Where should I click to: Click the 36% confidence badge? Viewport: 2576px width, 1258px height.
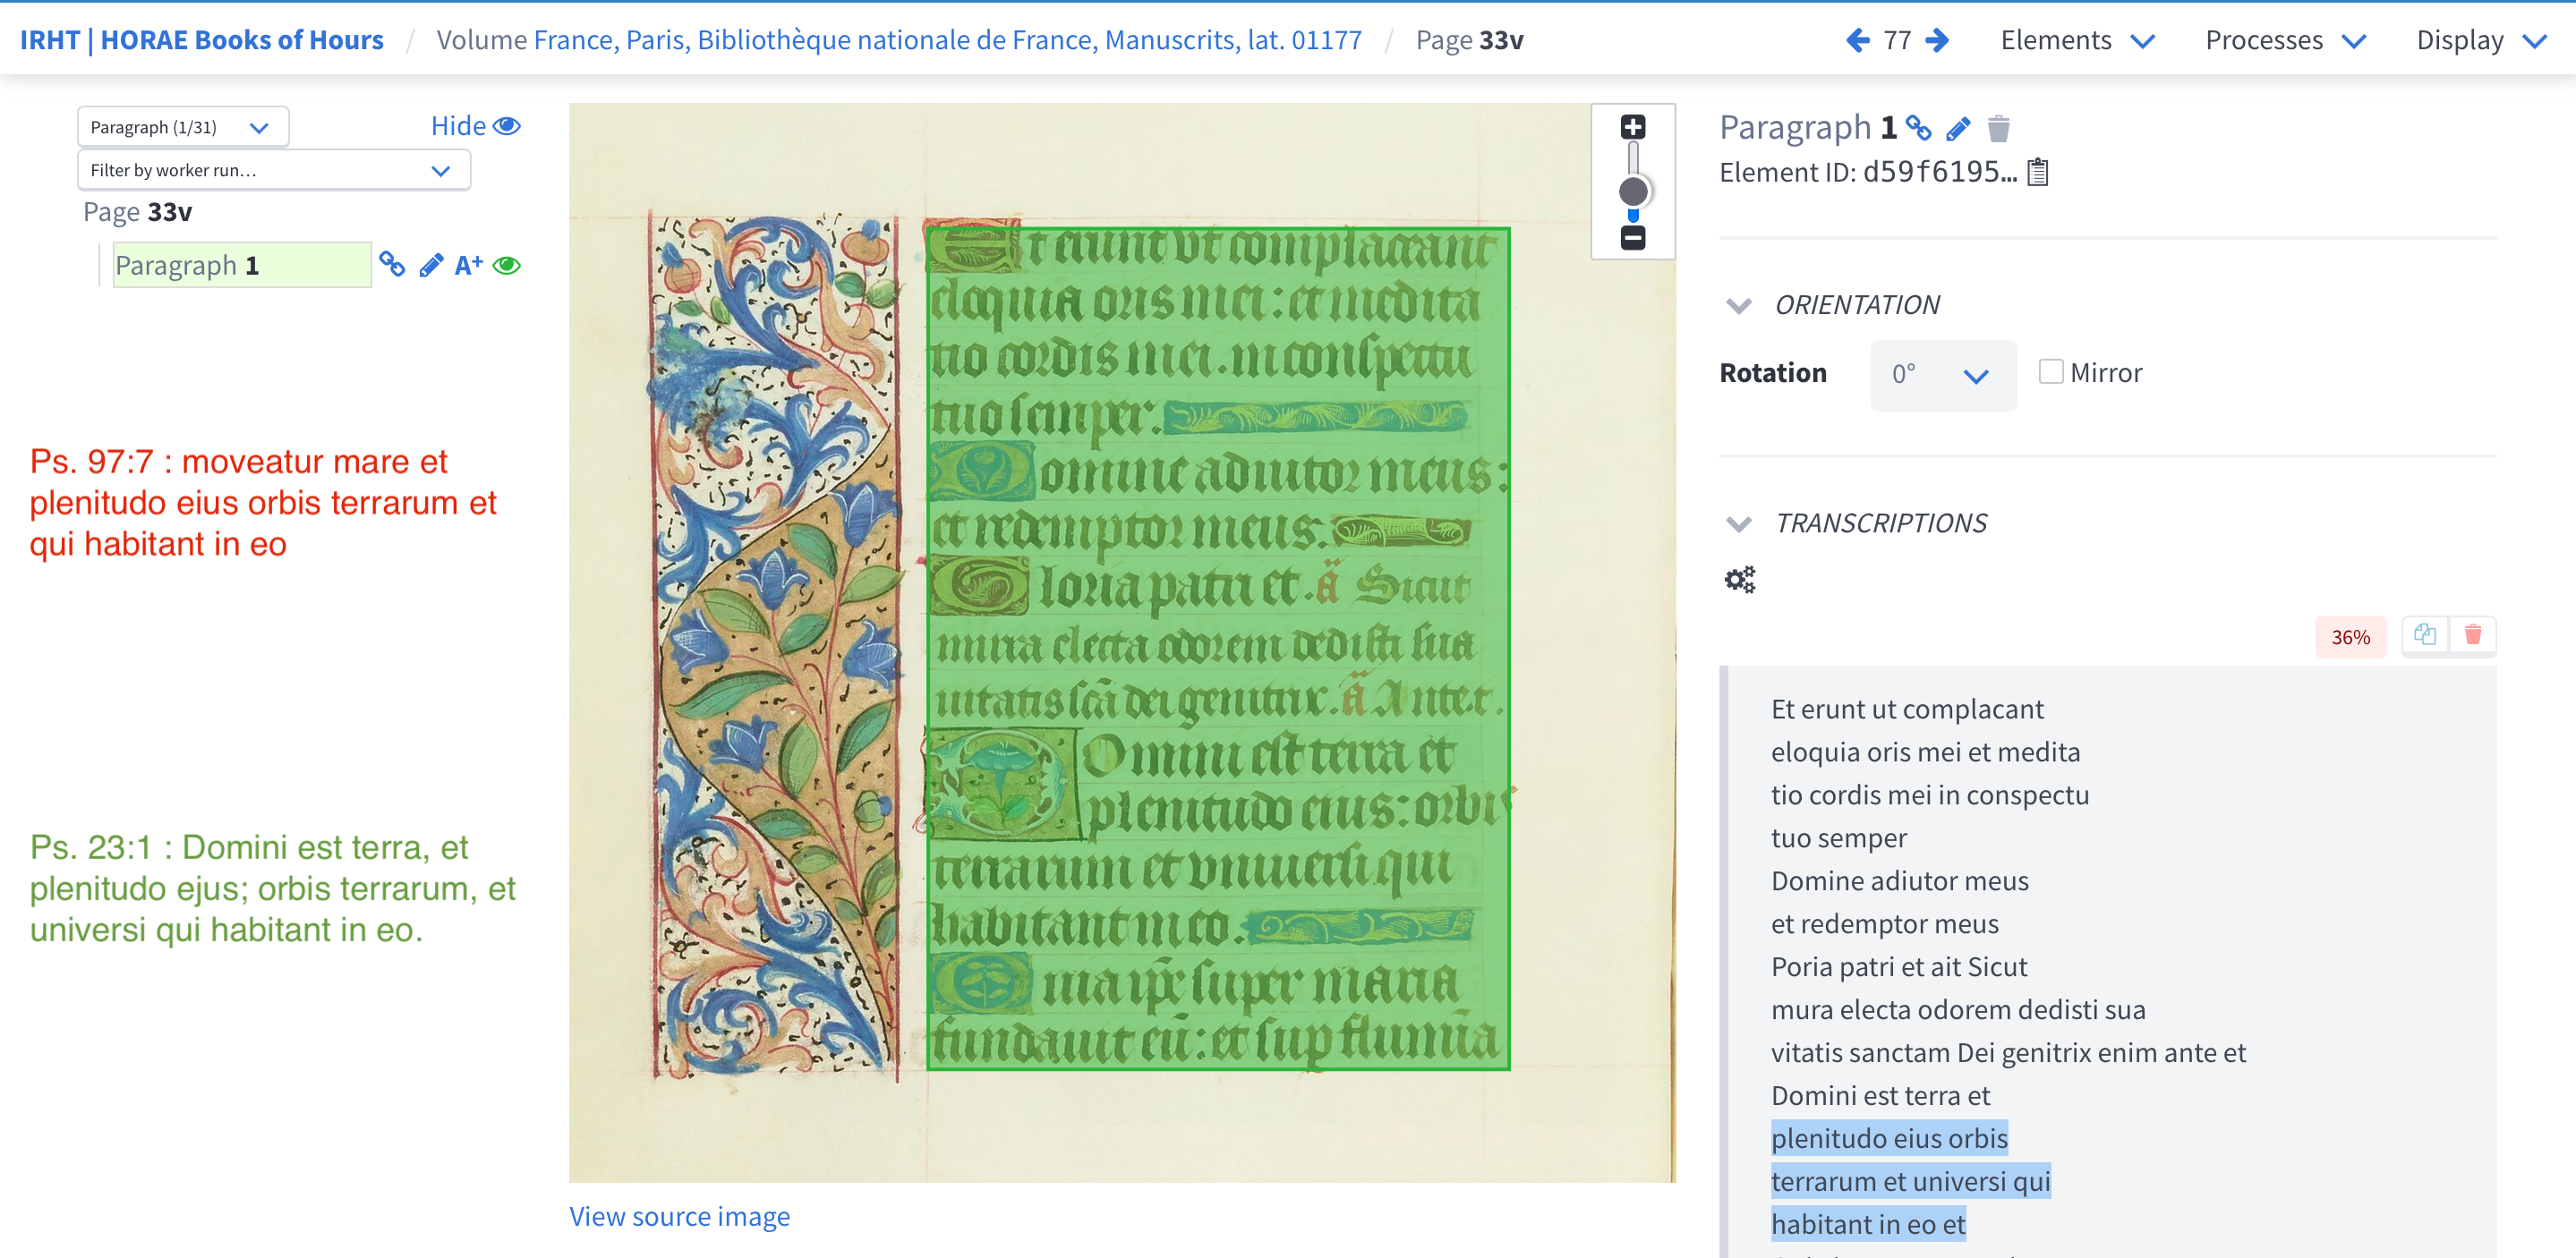coord(2350,636)
